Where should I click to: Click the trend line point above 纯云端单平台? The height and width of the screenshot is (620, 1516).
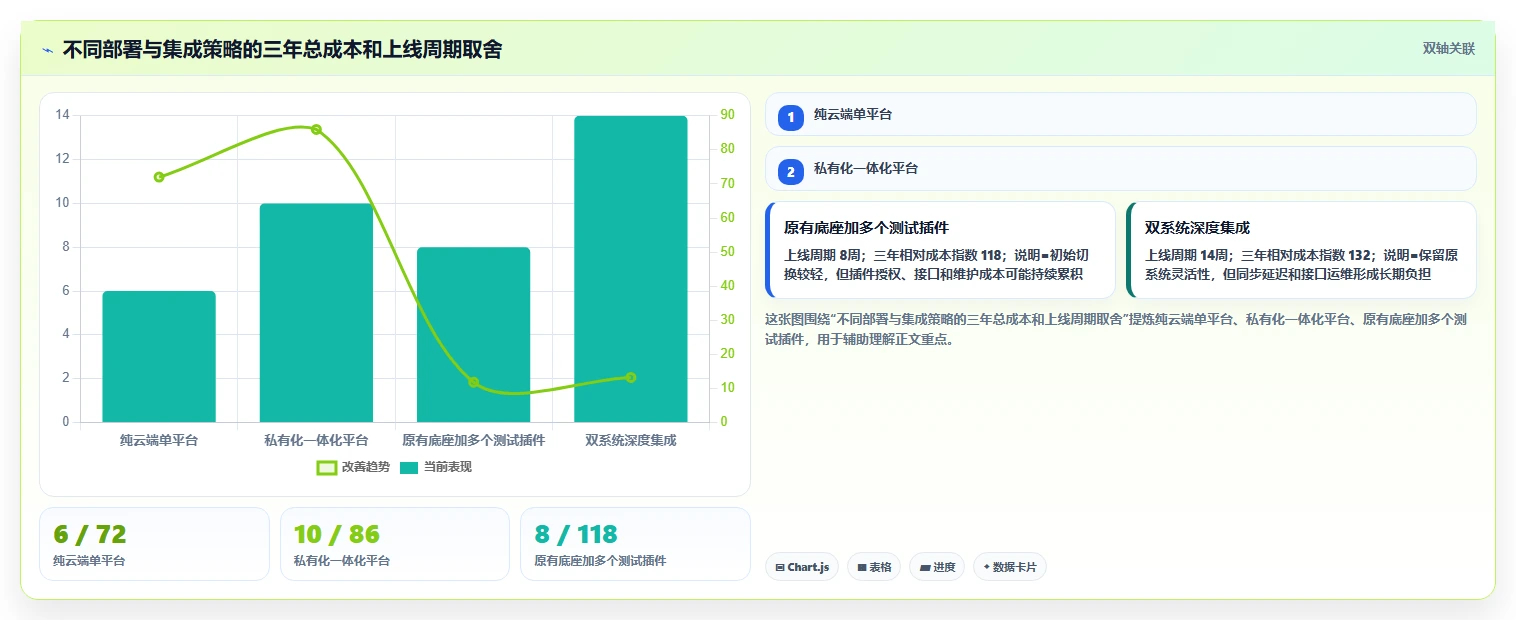pyautogui.click(x=159, y=177)
